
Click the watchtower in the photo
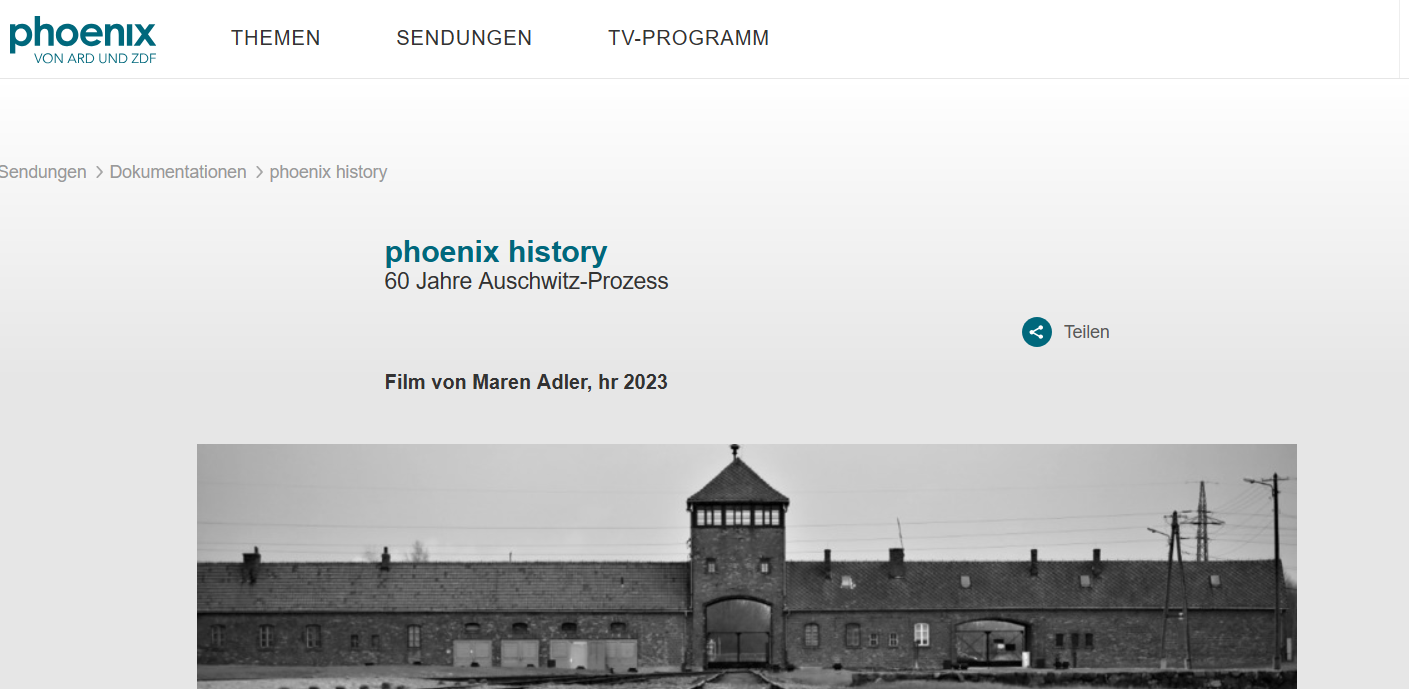pos(738,520)
